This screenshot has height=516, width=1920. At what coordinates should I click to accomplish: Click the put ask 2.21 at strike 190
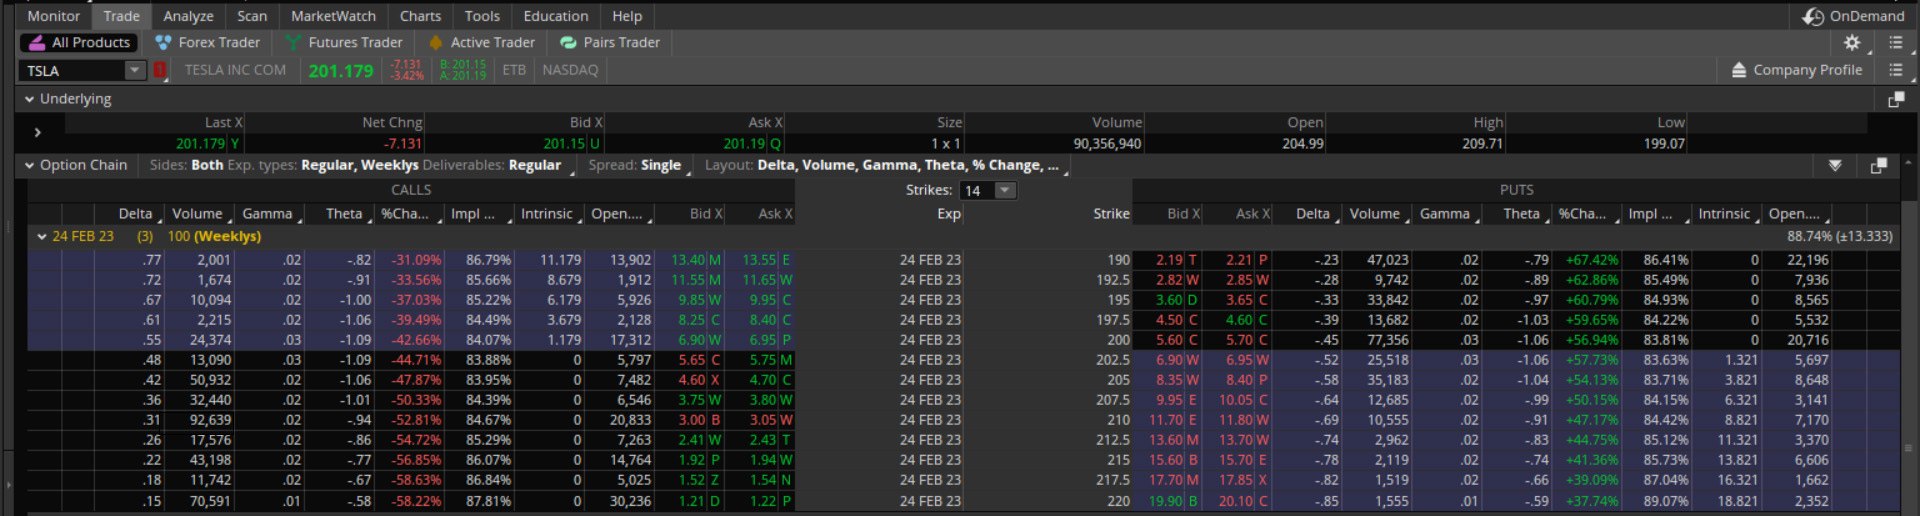click(1238, 260)
